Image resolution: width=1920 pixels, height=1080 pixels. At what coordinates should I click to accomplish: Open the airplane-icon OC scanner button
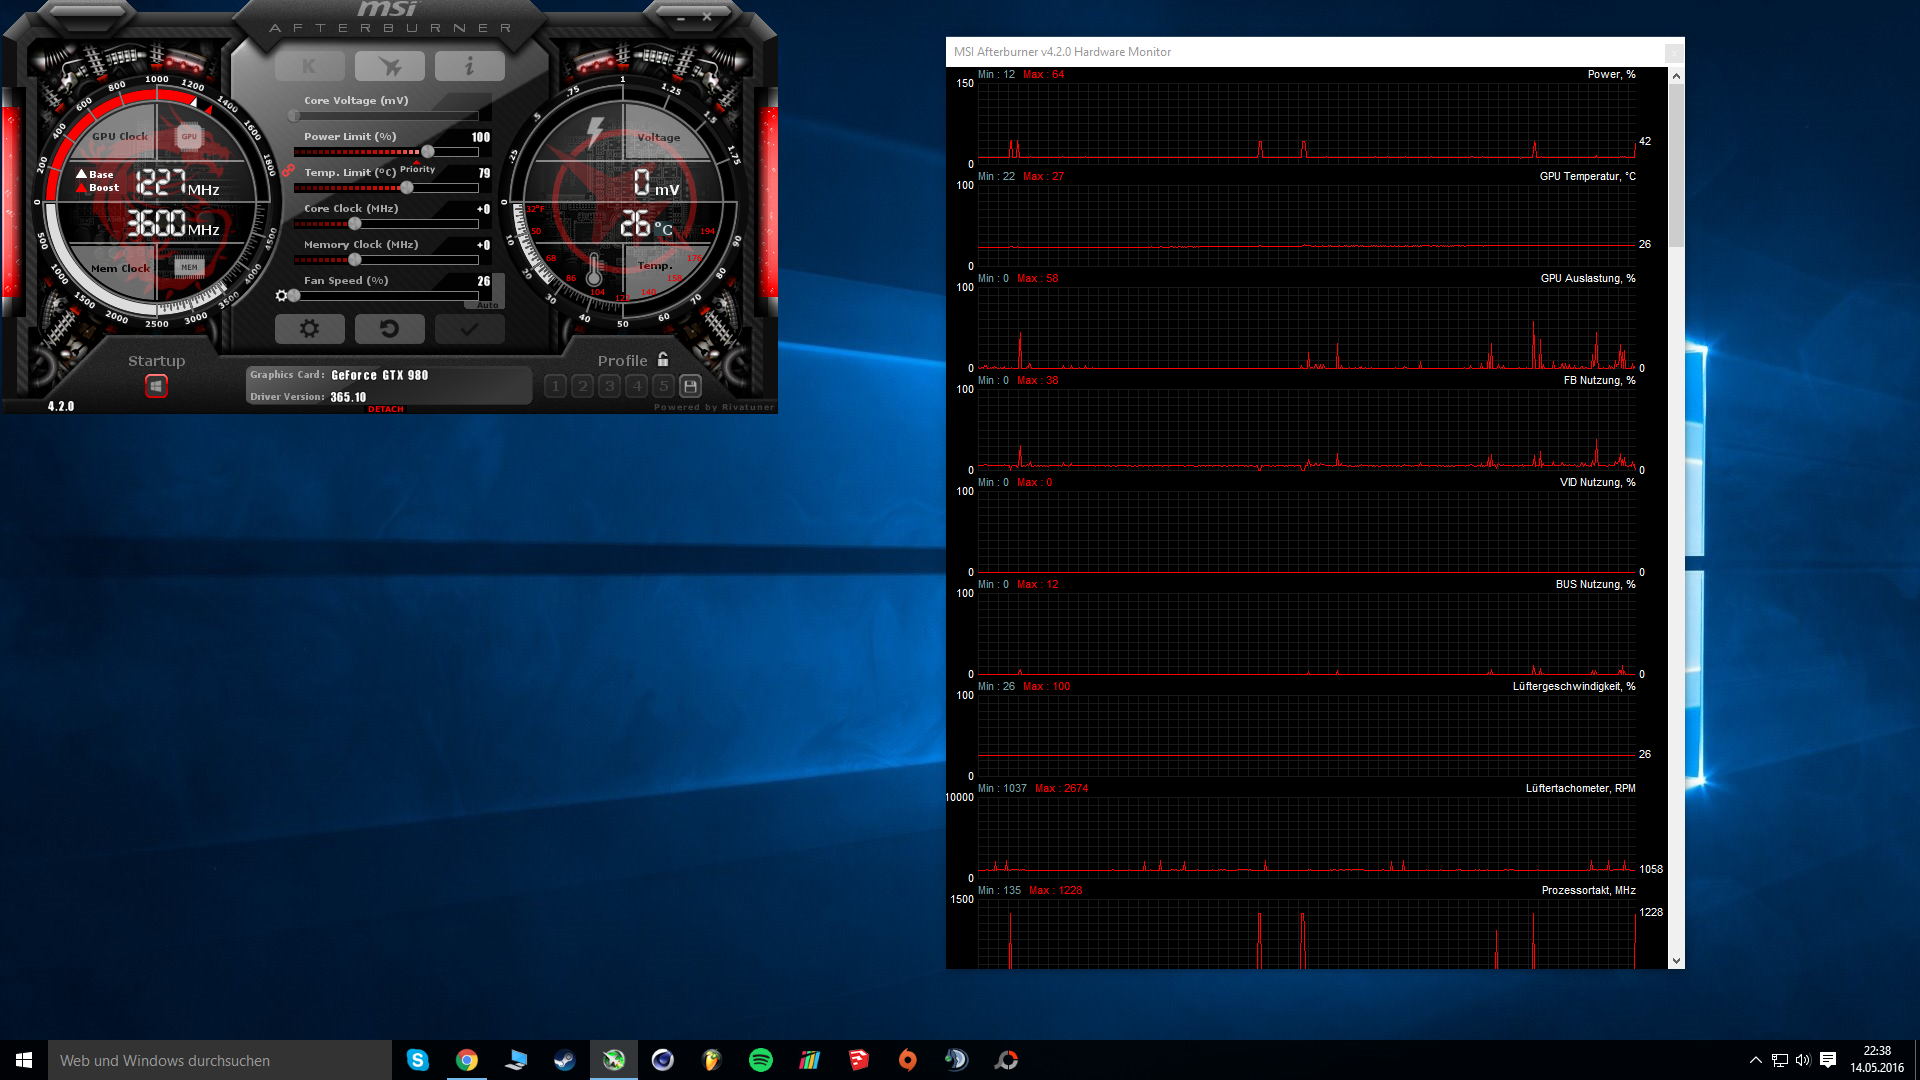[x=390, y=66]
